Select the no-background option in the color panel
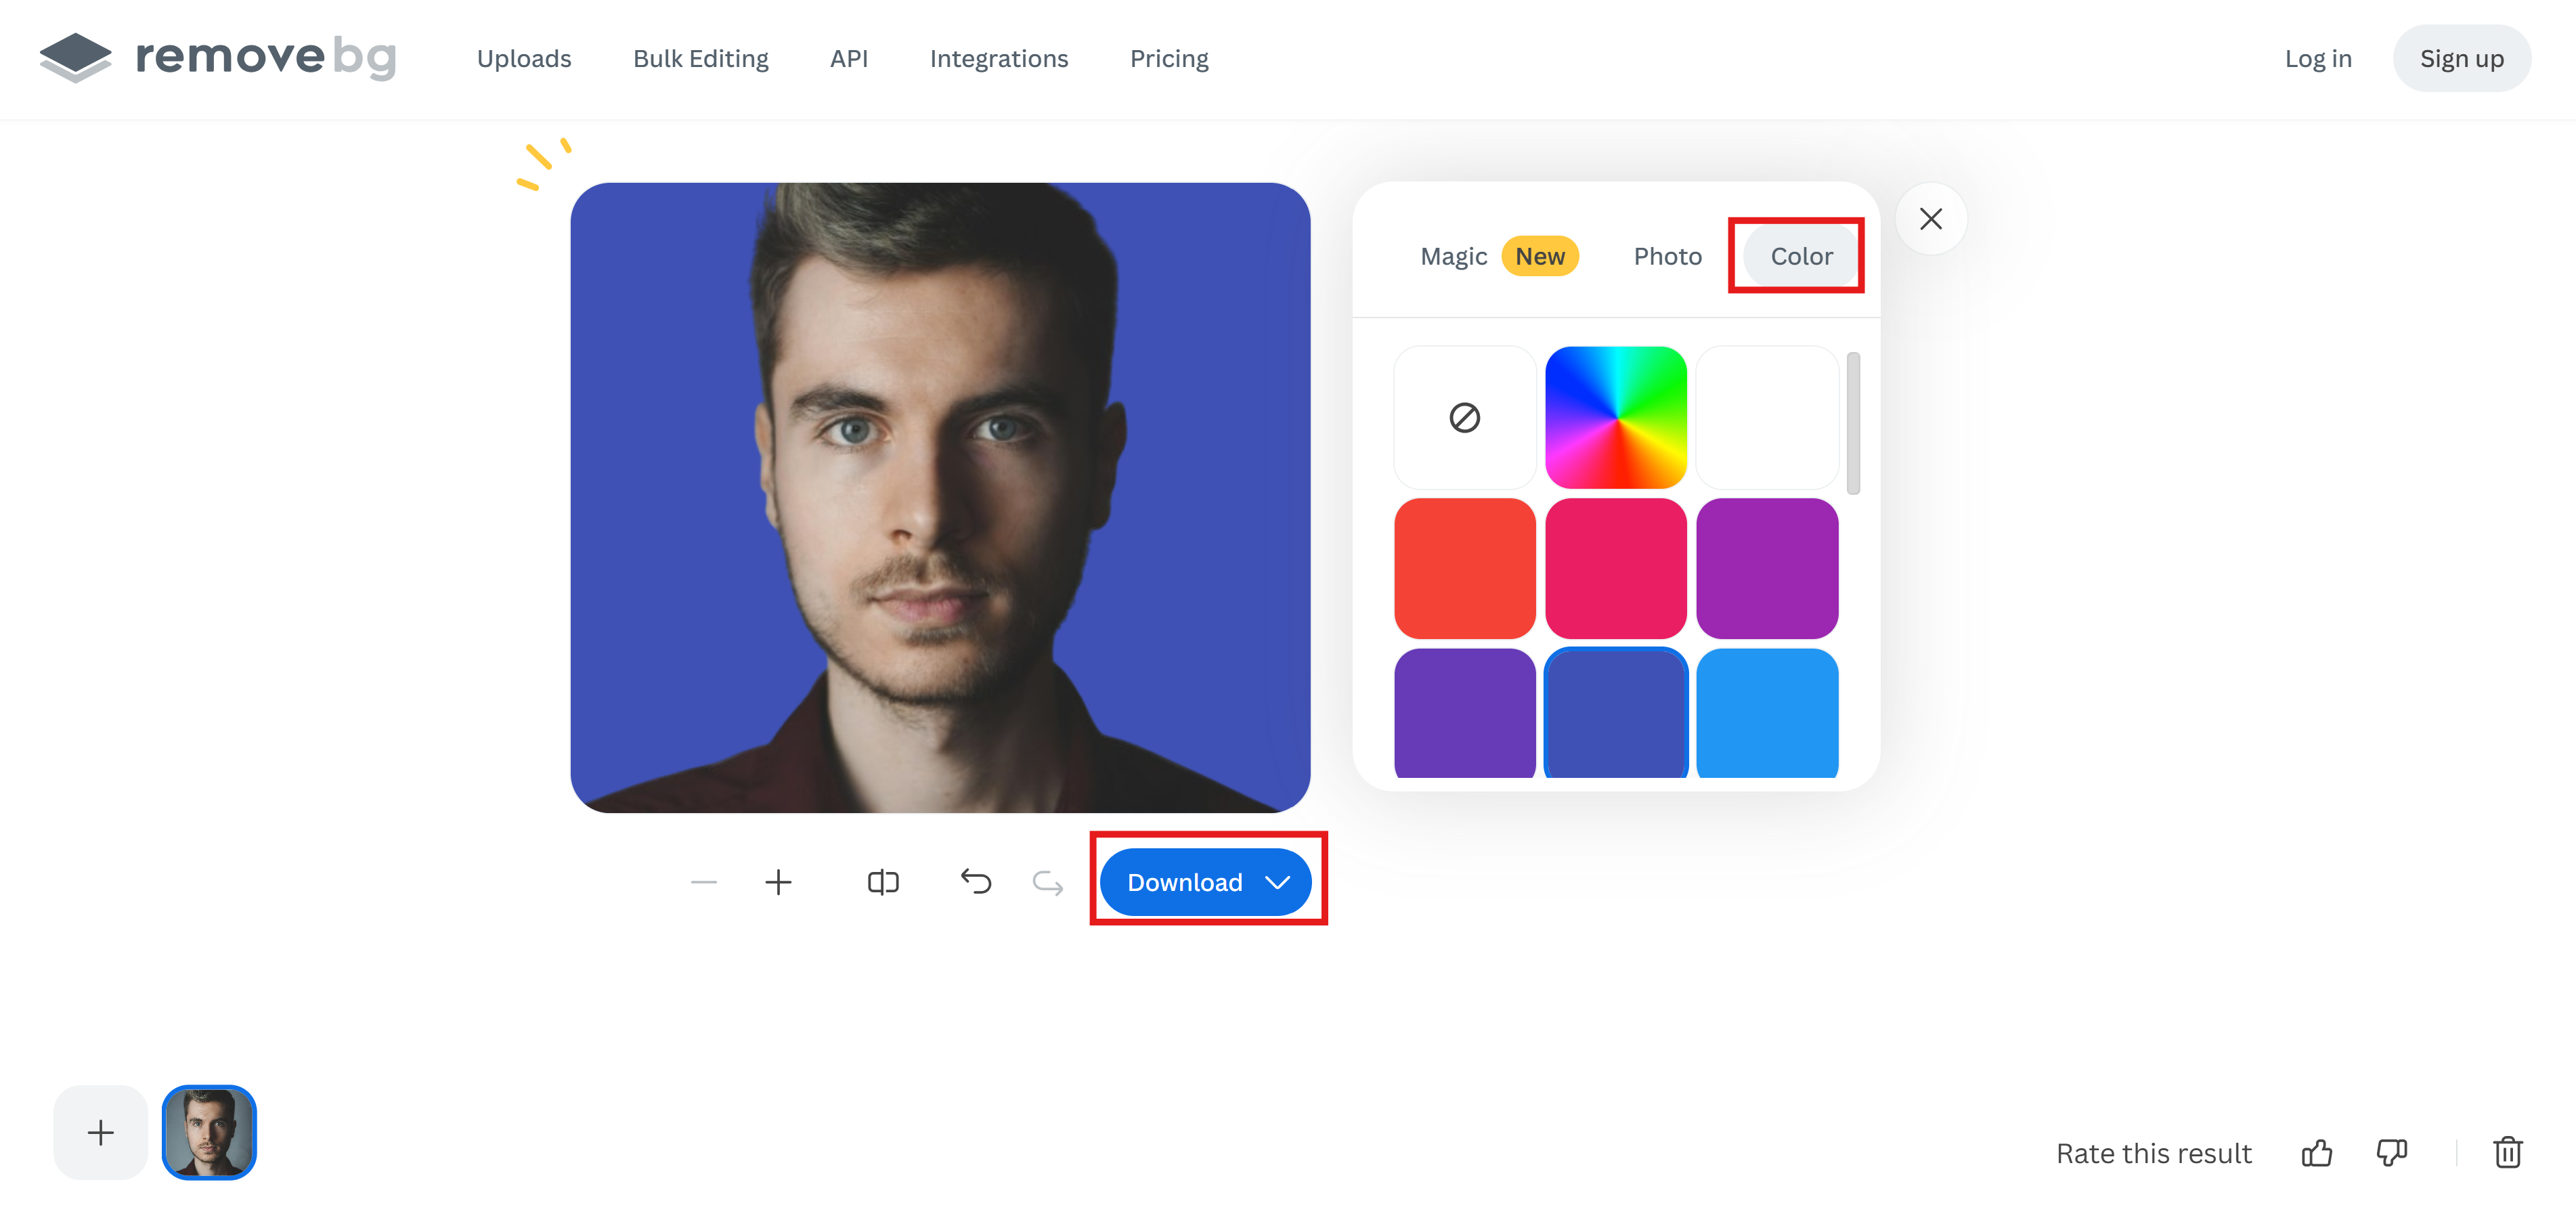 (x=1464, y=417)
